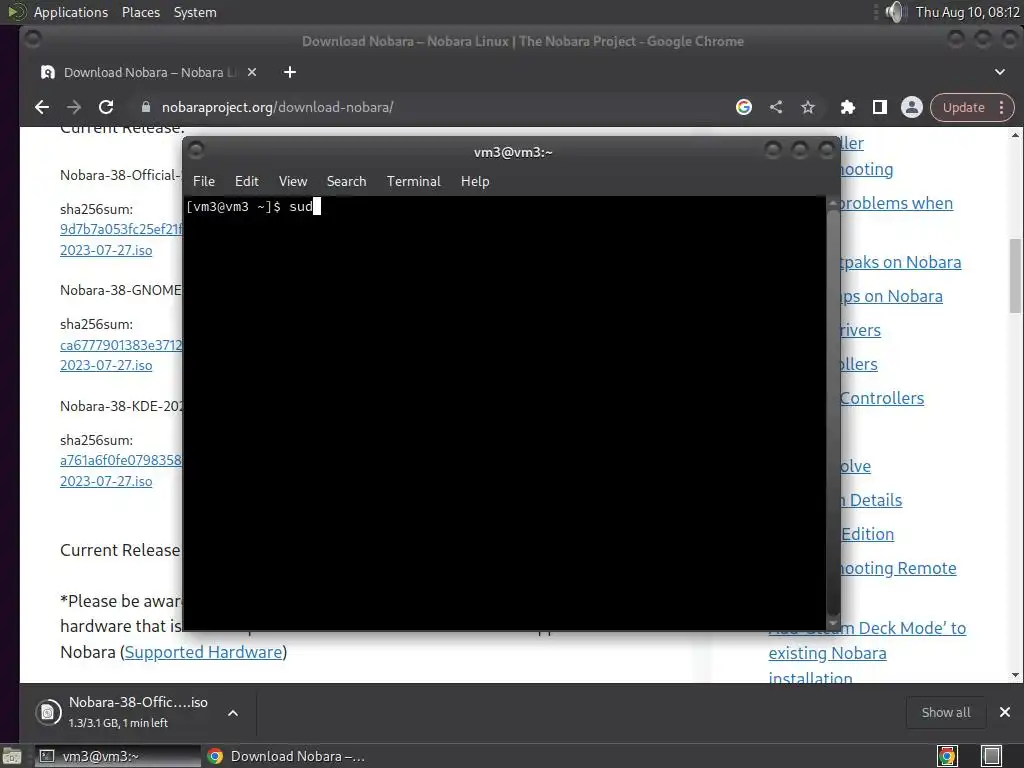Open the a761a6f0fe0798358 checksum link
The image size is (1024, 768).
[x=121, y=460]
